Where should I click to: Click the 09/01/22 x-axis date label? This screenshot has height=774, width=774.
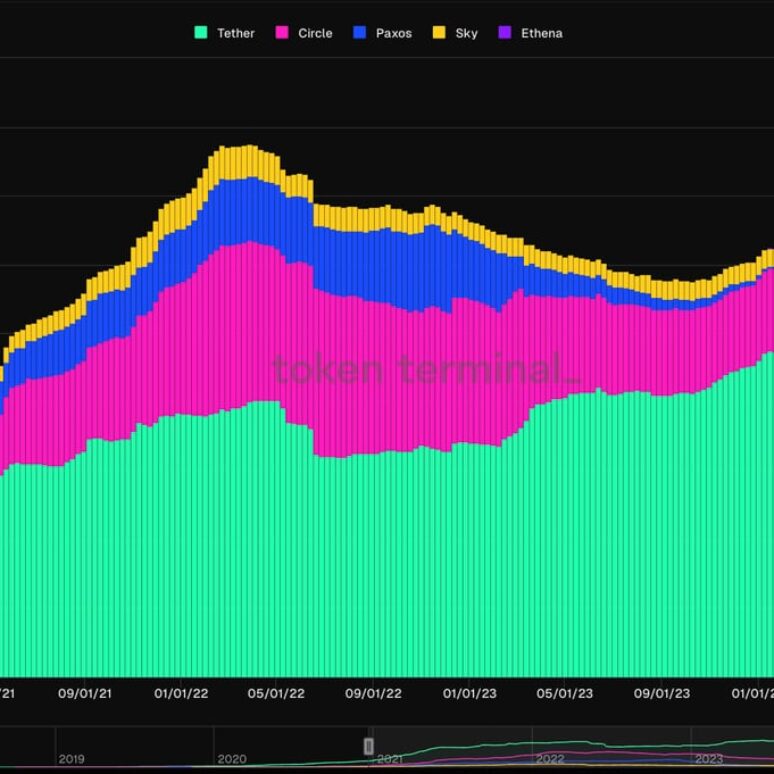(373, 693)
